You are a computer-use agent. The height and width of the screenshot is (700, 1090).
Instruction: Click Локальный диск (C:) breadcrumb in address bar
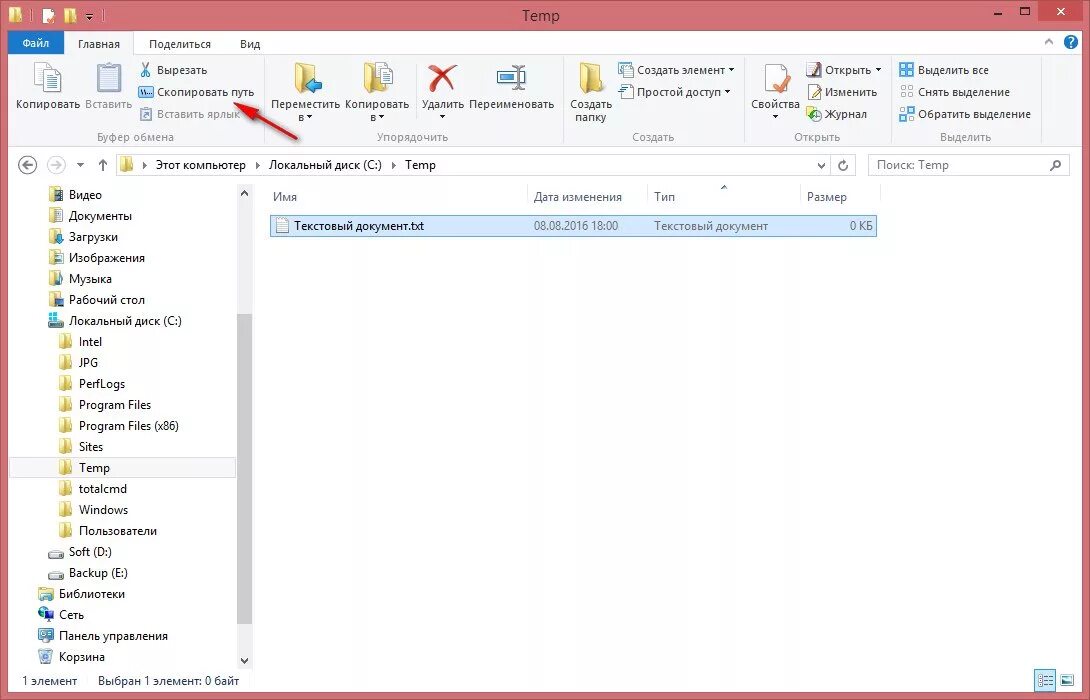point(325,165)
